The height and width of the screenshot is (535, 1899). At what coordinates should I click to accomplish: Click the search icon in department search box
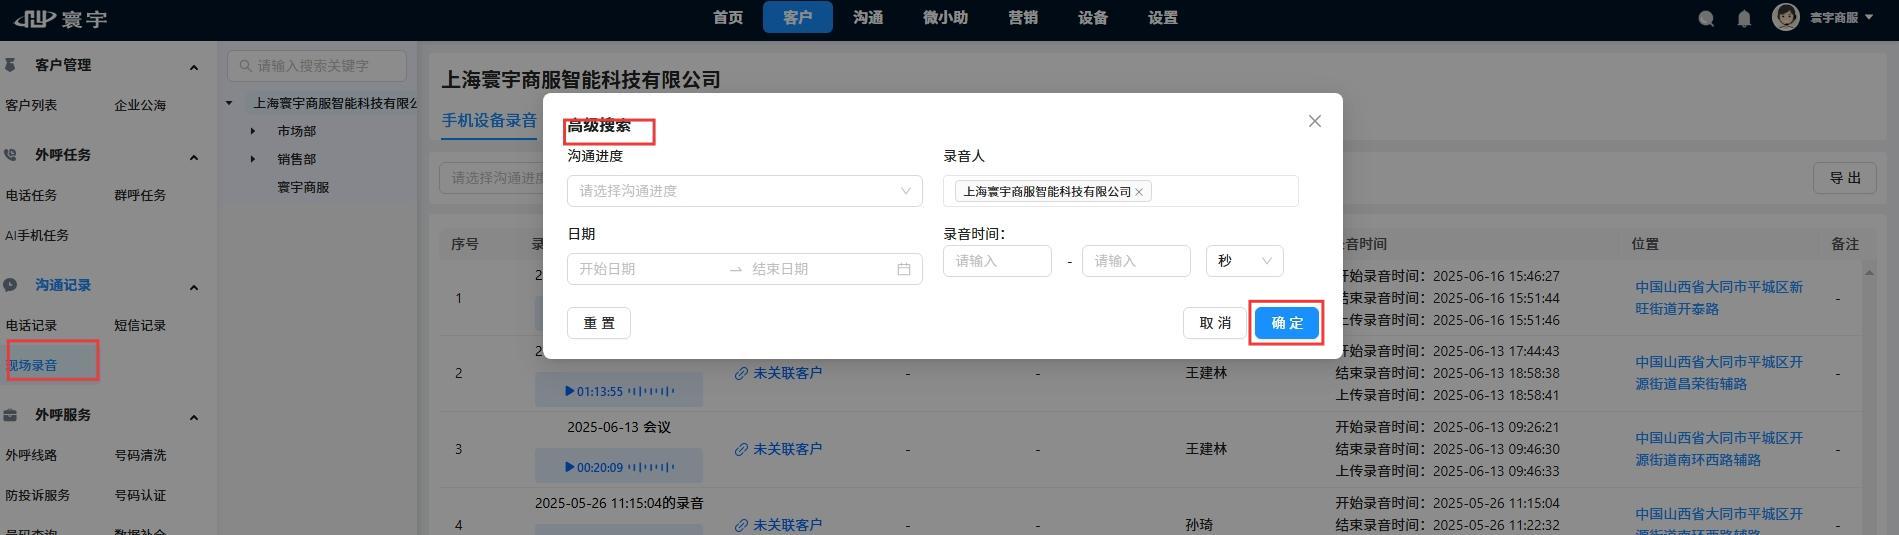click(245, 66)
